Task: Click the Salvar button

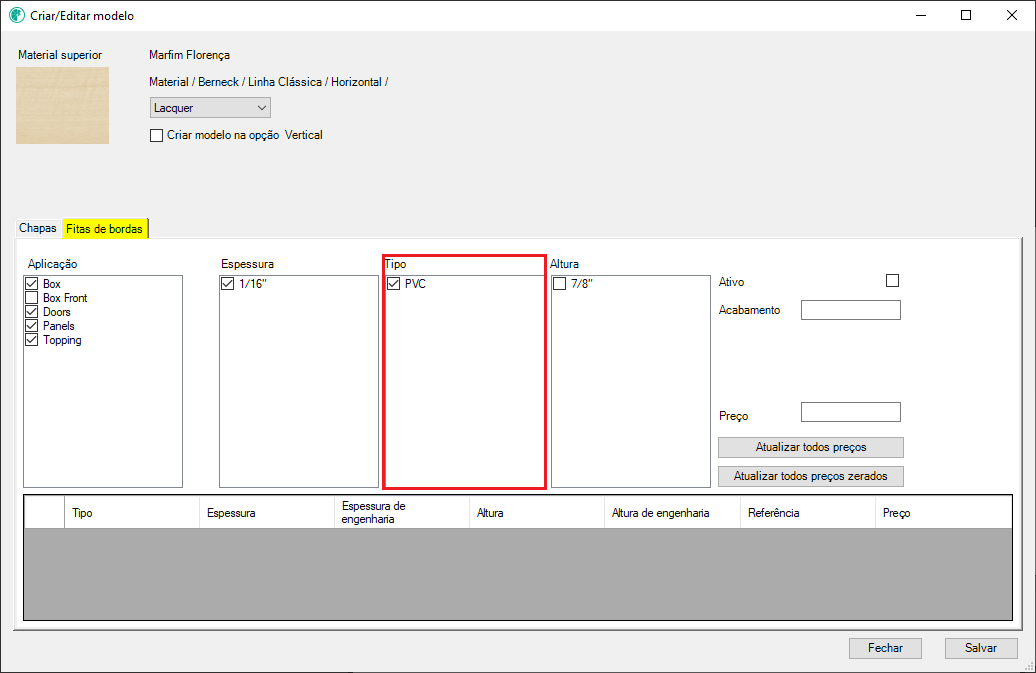Action: 981,648
